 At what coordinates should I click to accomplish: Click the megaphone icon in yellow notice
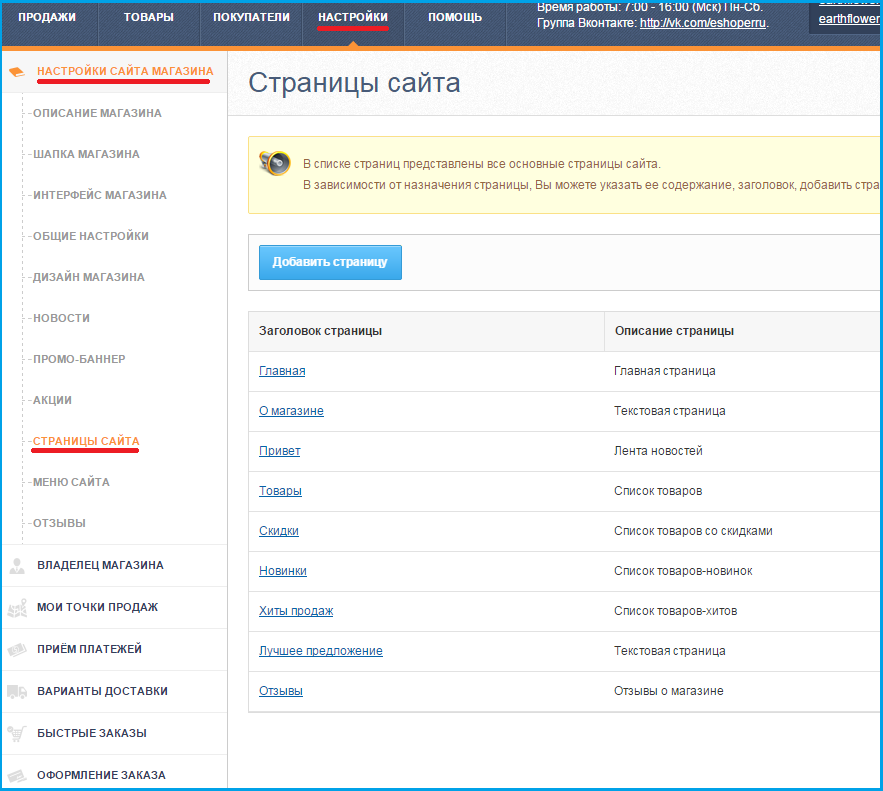click(x=274, y=163)
